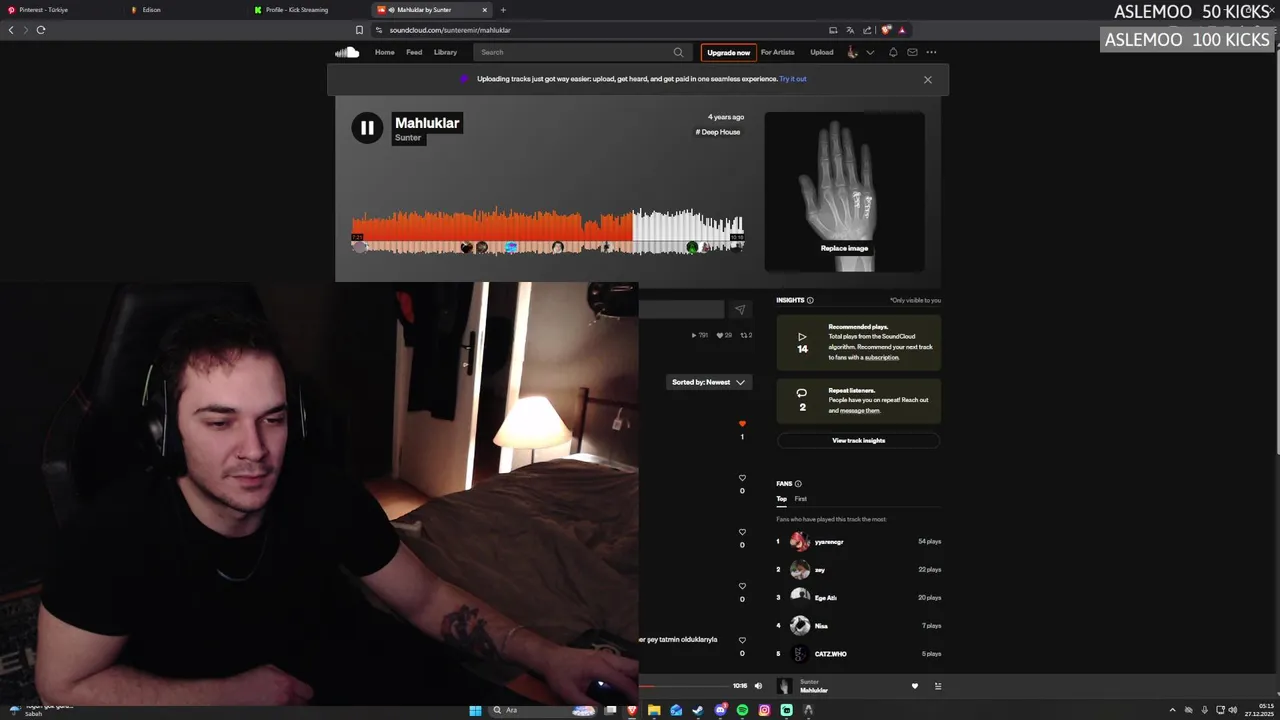Expand hidden system tray icons chevron
1280x720 pixels.
1172,710
